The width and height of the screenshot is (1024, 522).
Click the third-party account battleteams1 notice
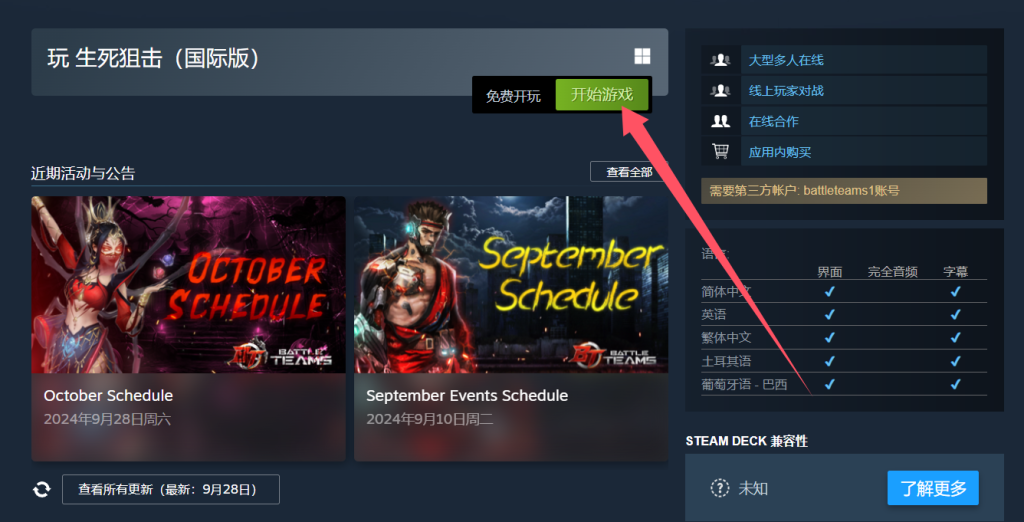(844, 191)
